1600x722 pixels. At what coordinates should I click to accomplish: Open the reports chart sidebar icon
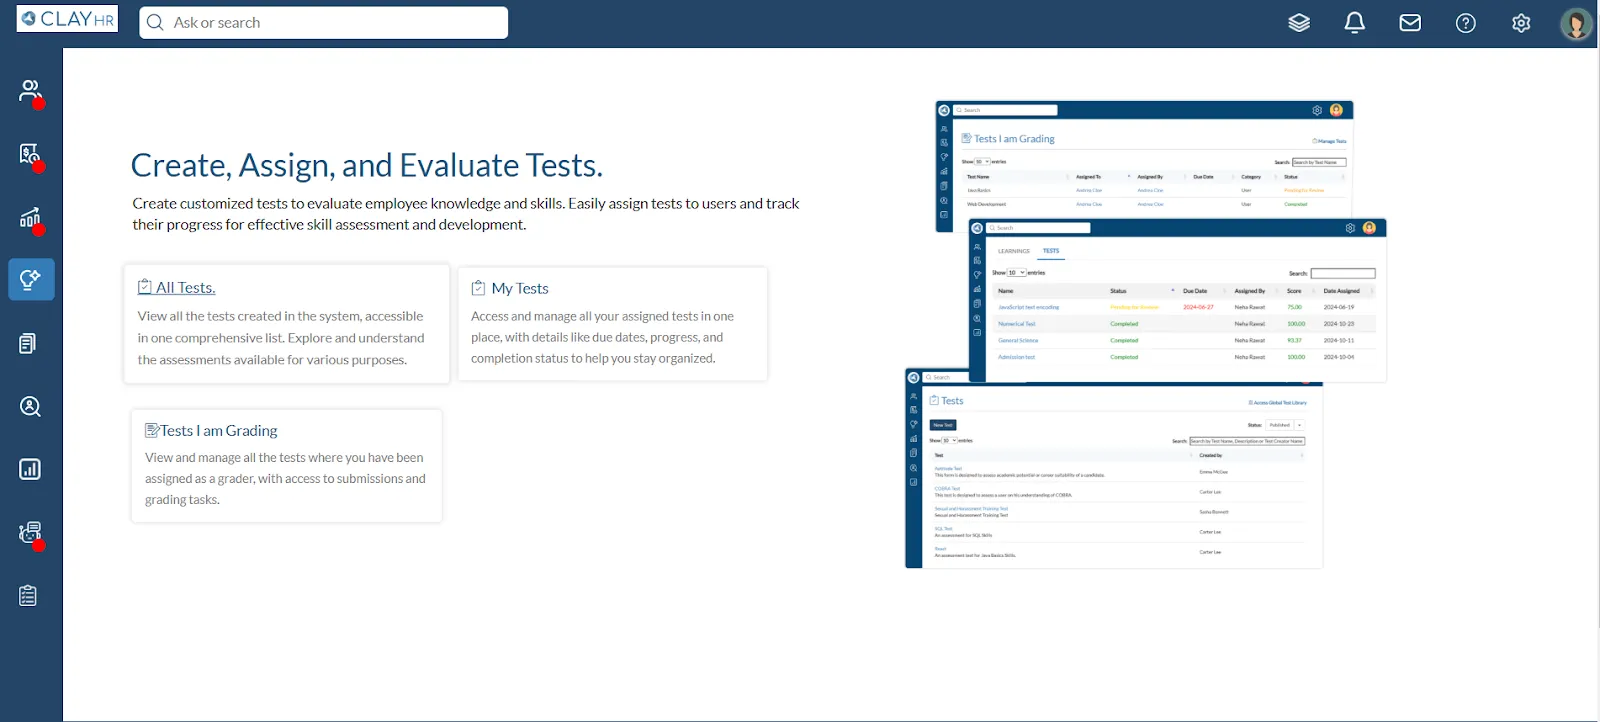tap(30, 469)
